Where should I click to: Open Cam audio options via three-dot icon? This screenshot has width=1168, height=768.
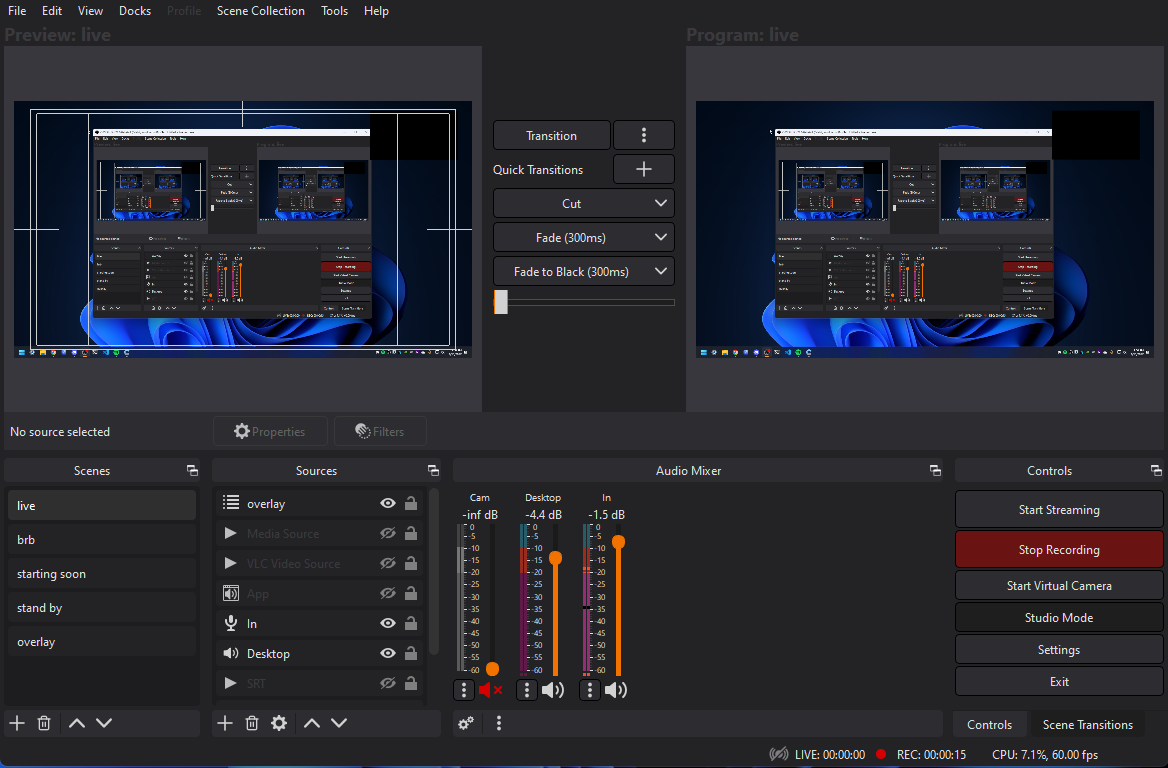click(463, 690)
